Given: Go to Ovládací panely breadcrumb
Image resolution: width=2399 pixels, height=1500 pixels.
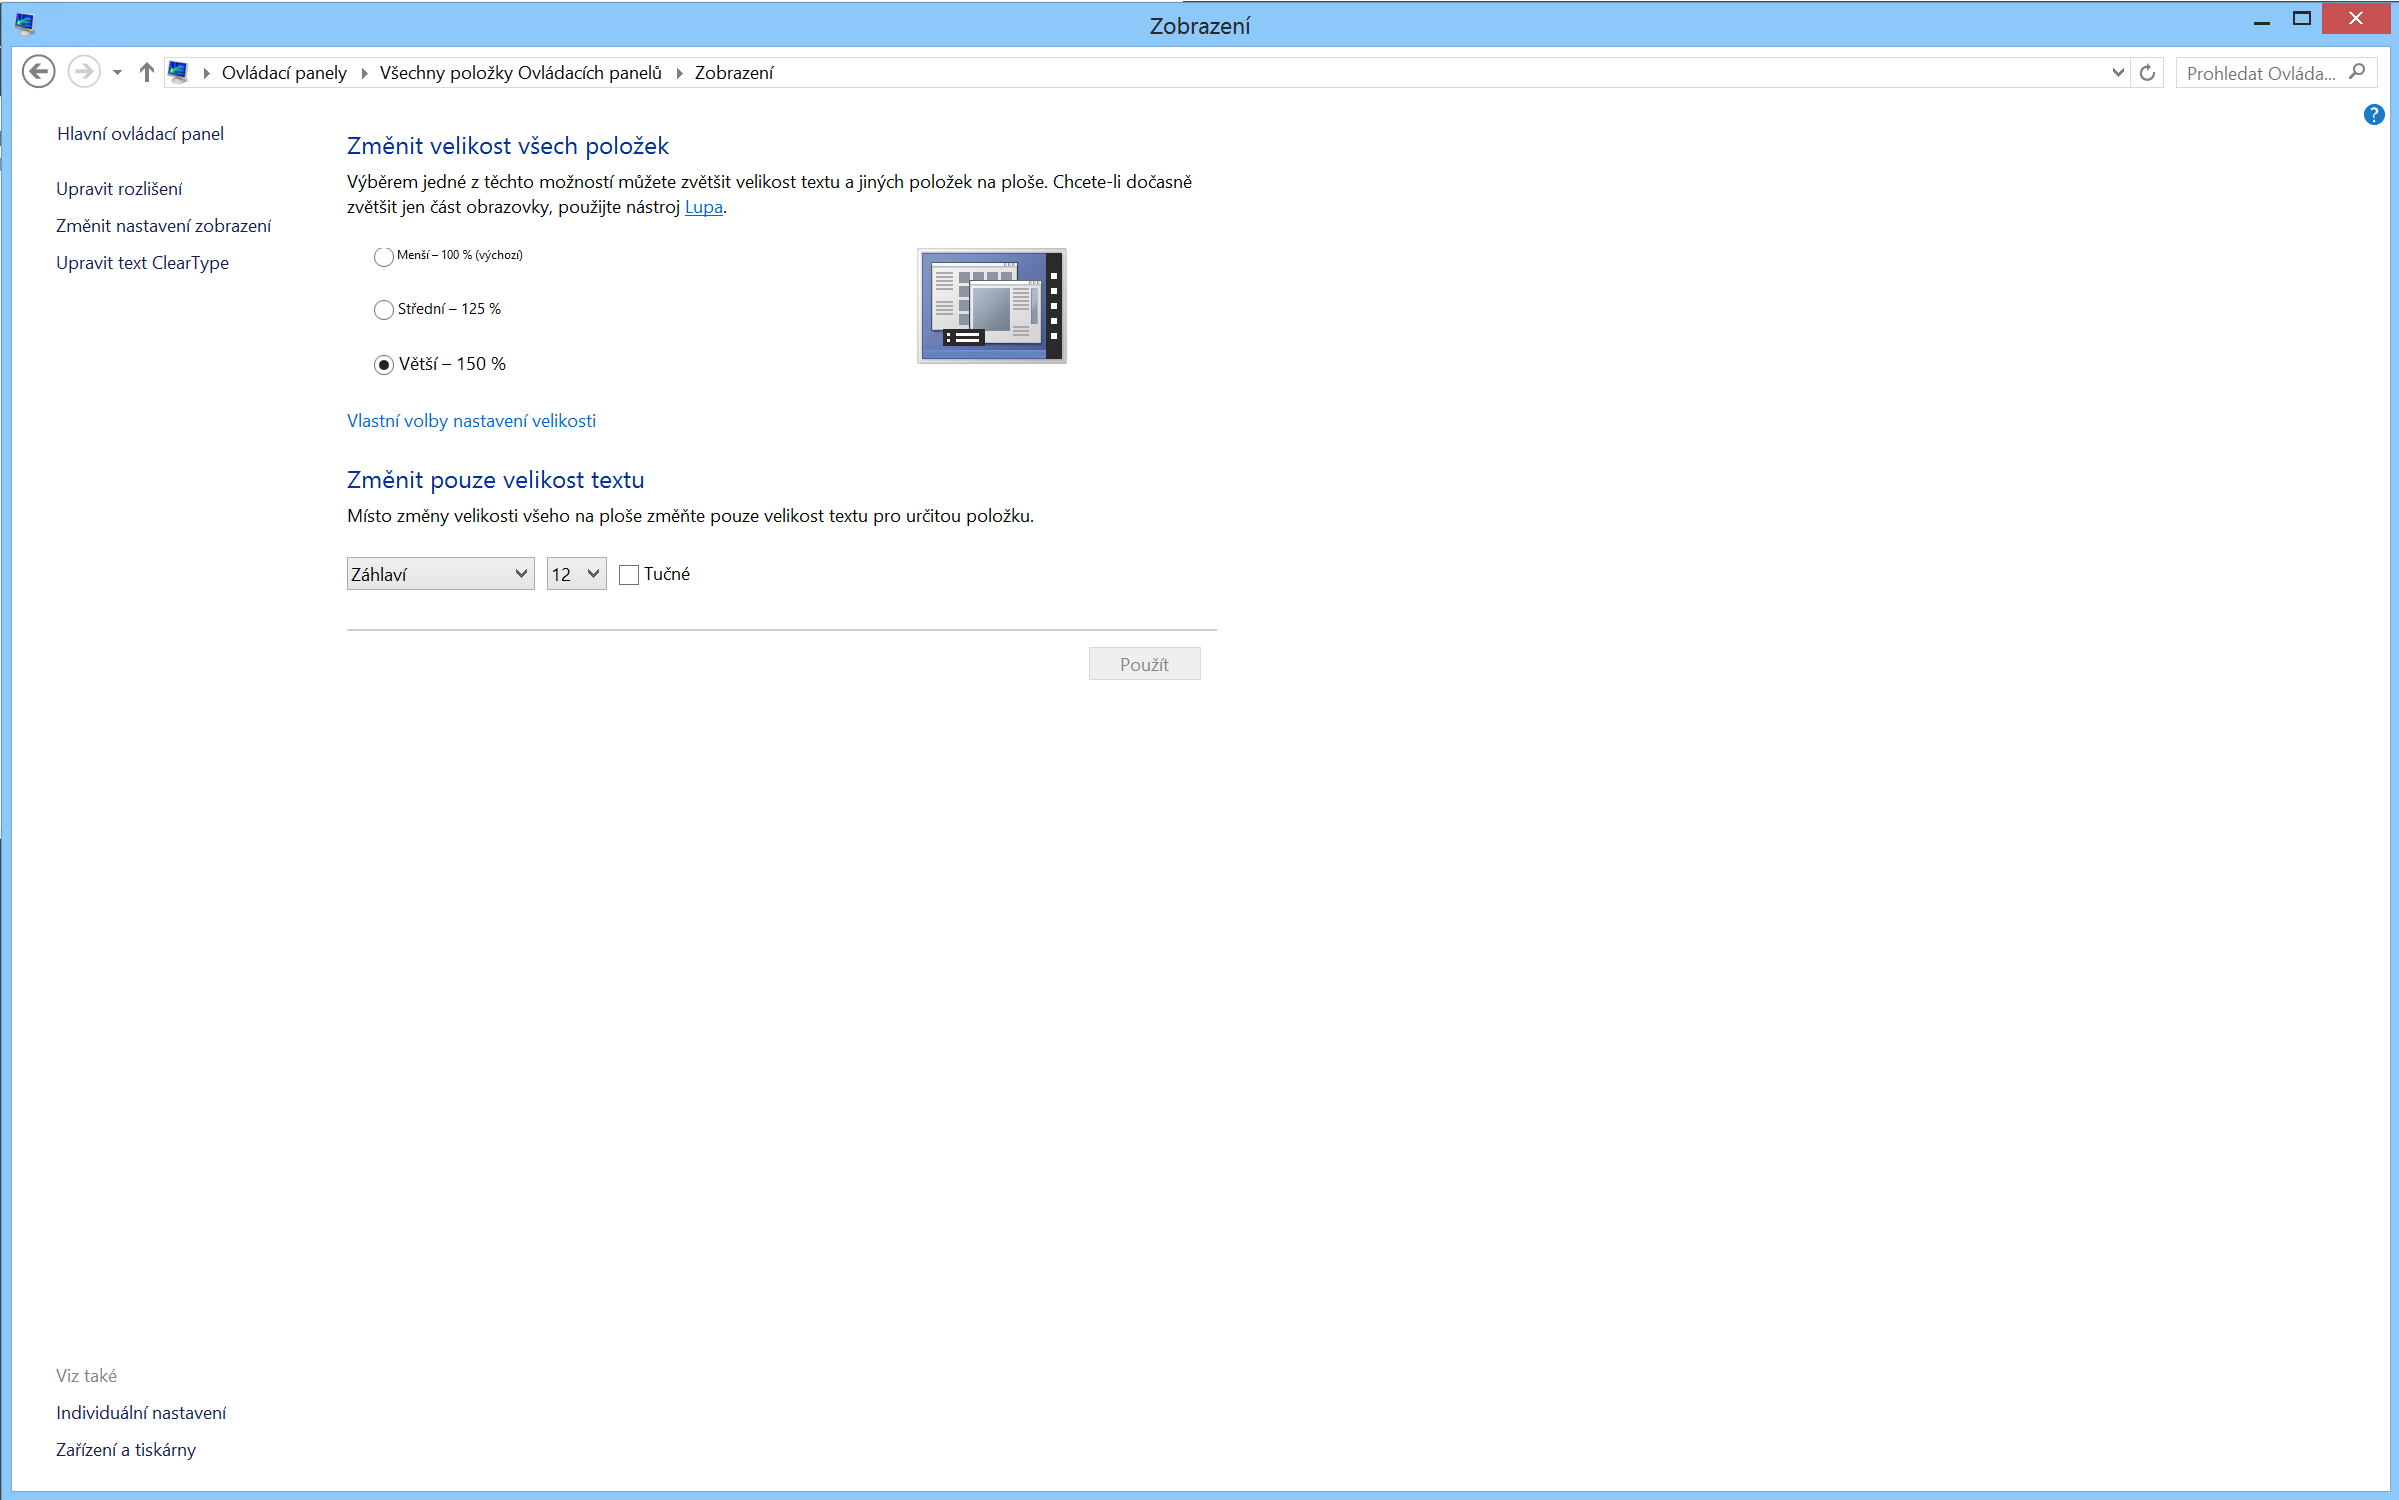Looking at the screenshot, I should click(x=284, y=72).
